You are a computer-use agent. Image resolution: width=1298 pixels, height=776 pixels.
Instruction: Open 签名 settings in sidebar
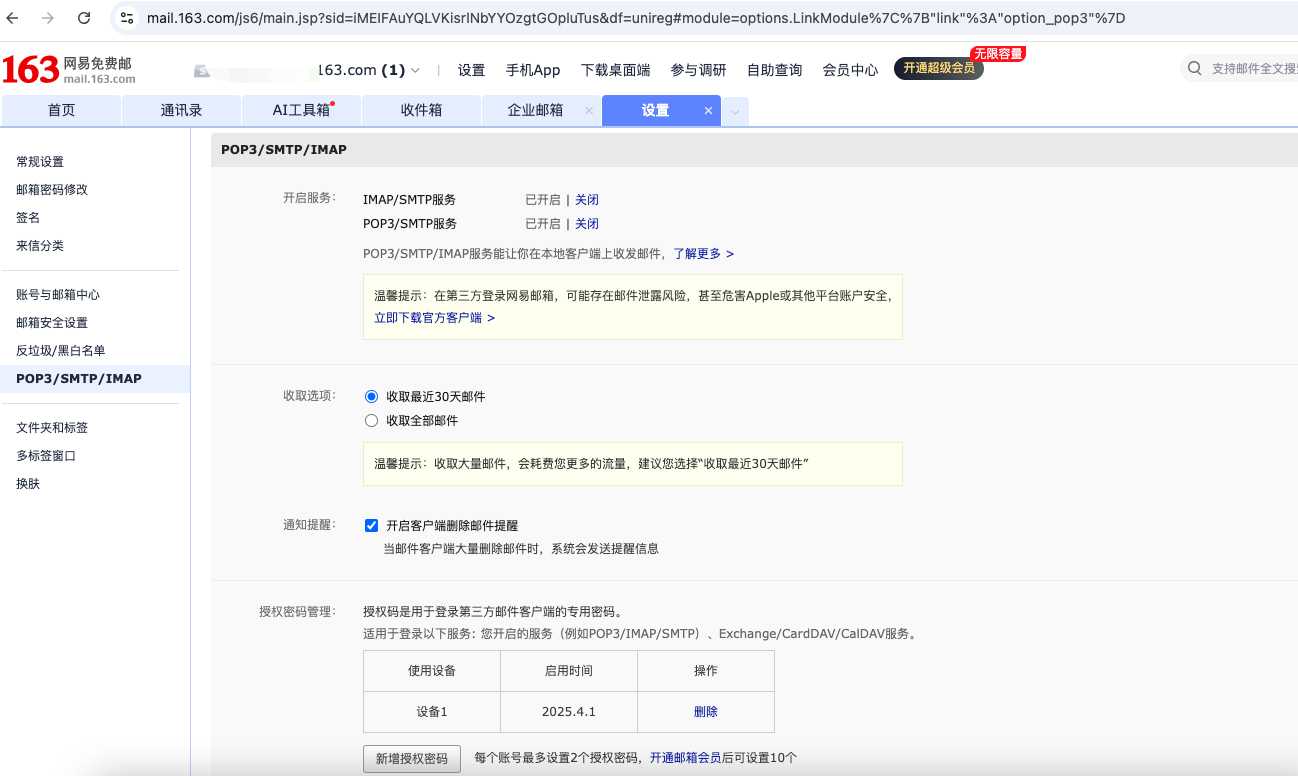coord(28,218)
